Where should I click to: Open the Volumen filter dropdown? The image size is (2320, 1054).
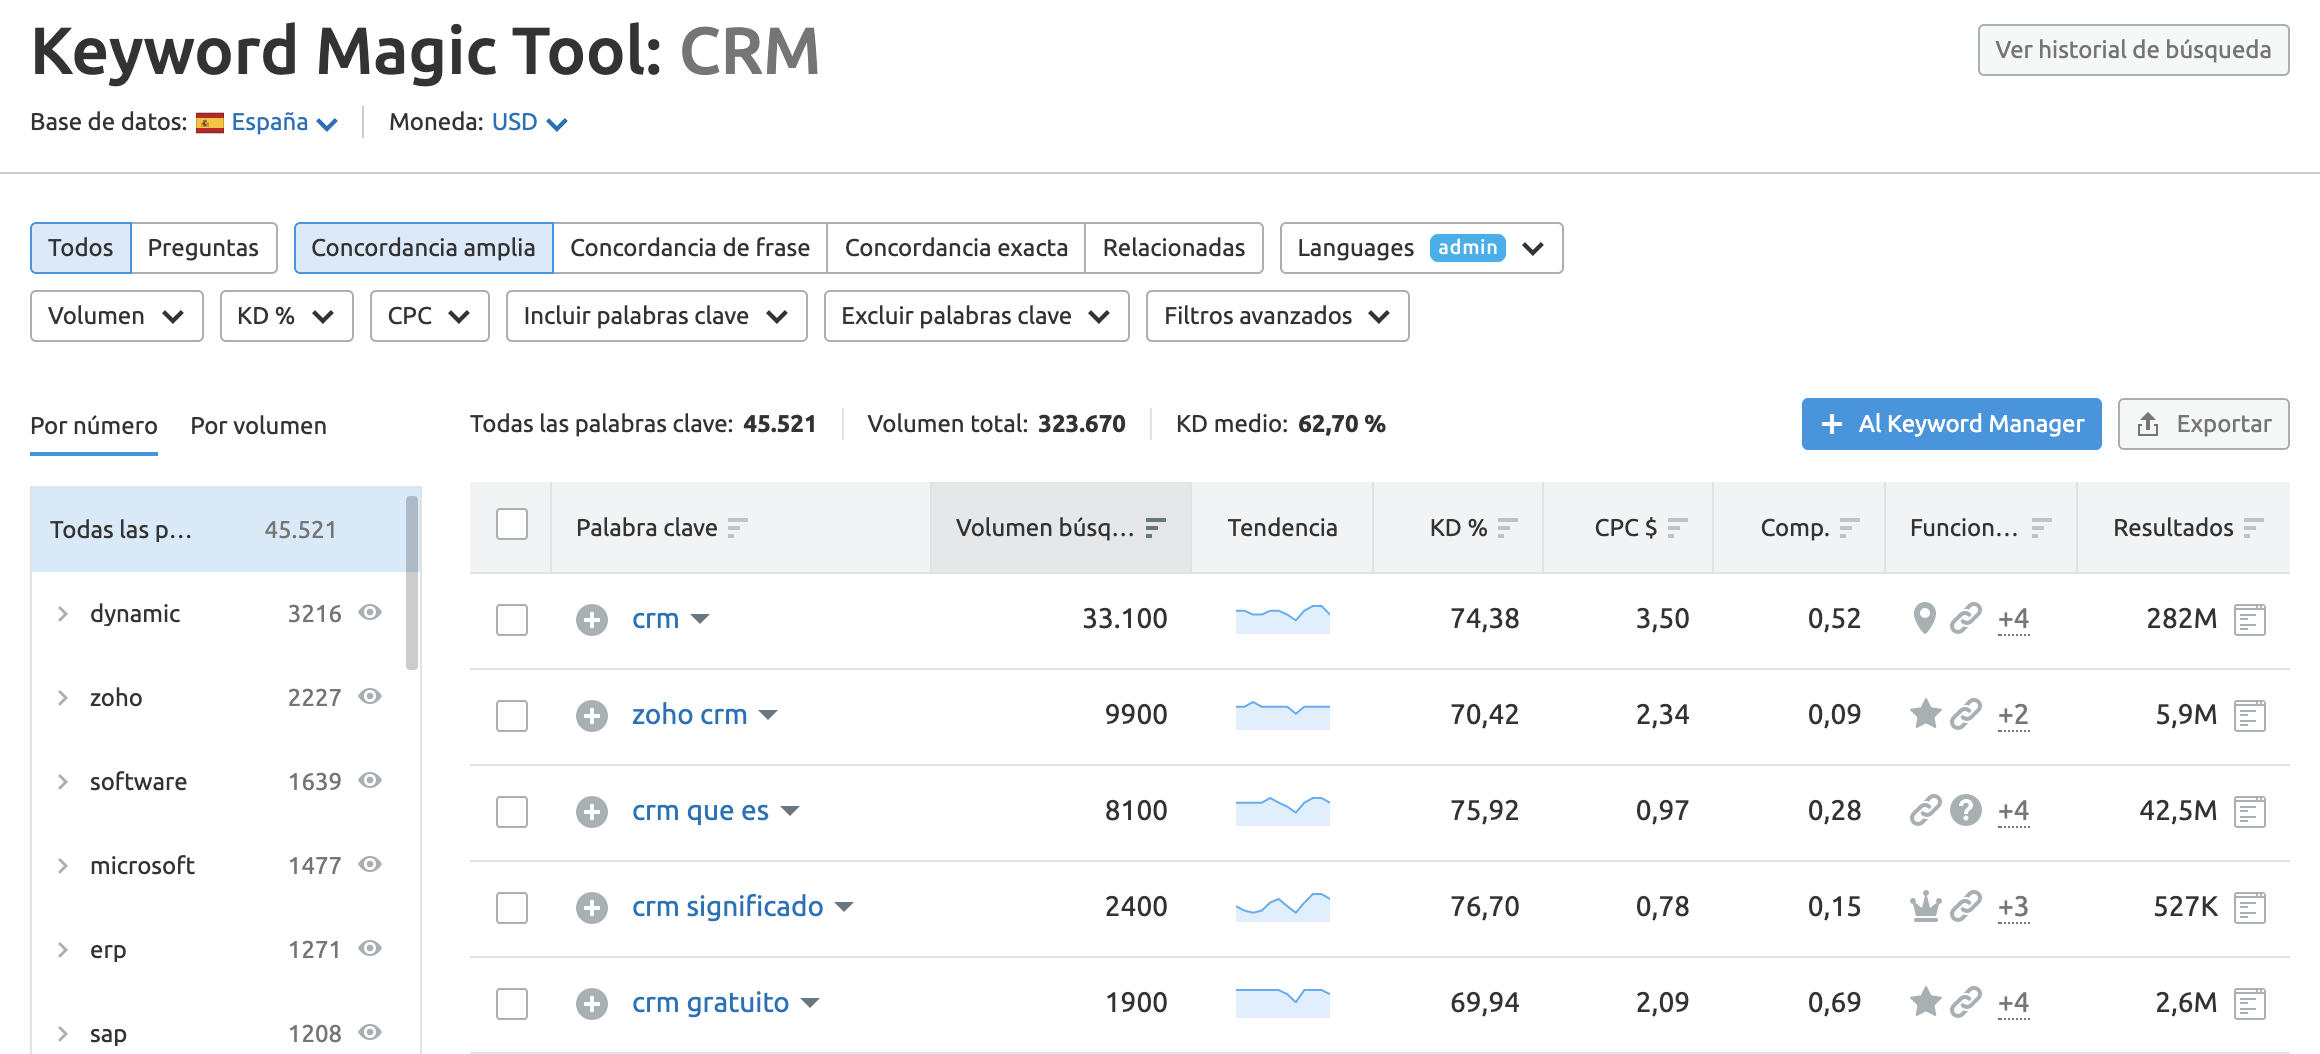coord(116,316)
